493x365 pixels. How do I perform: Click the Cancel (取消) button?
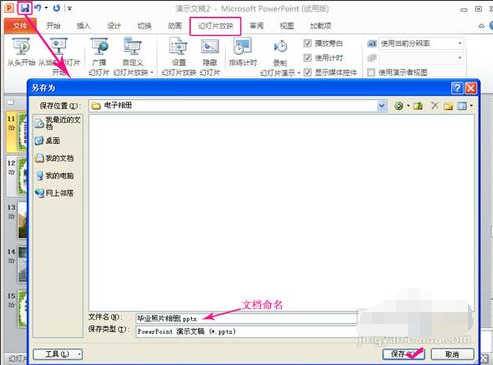click(x=452, y=354)
